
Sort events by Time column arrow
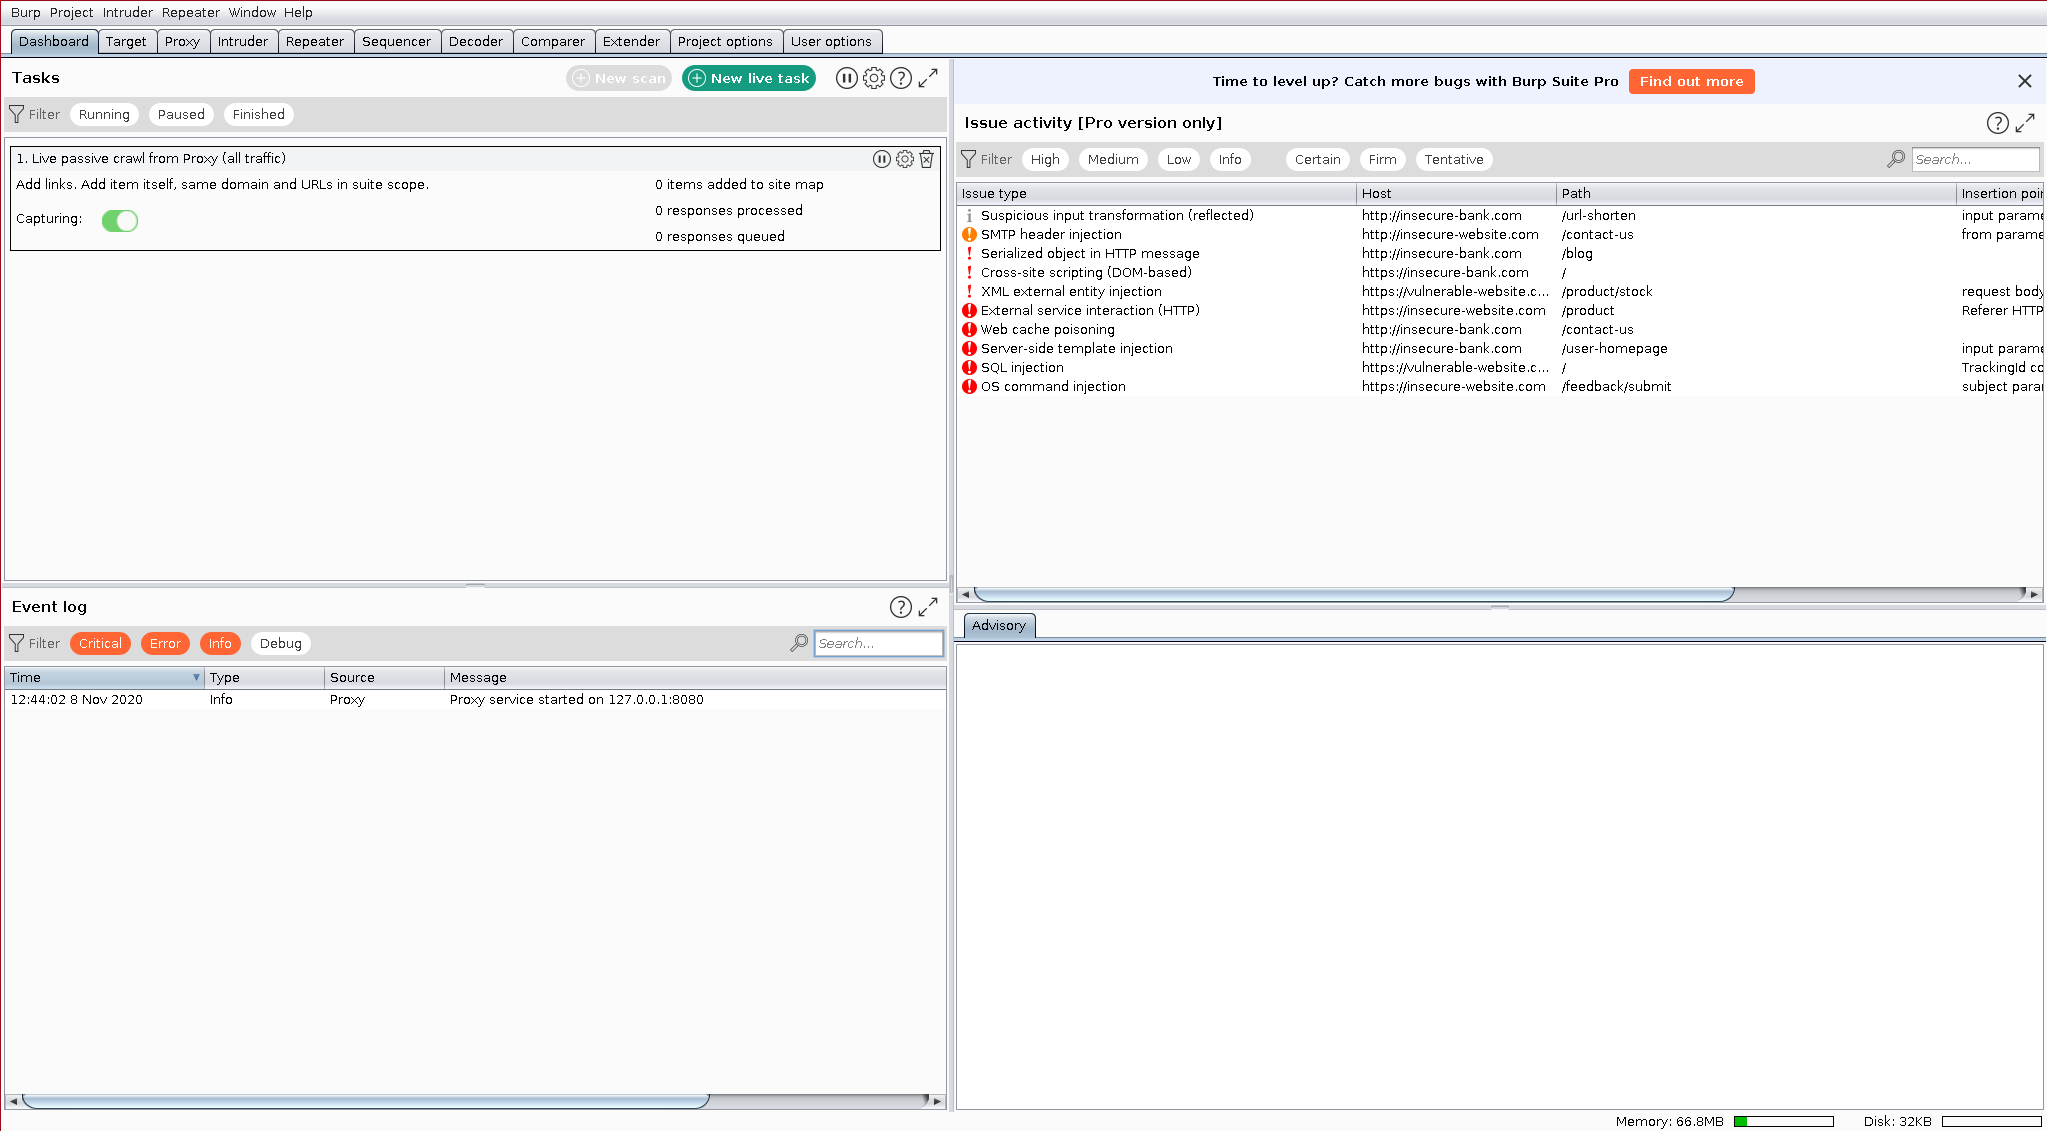coord(196,678)
